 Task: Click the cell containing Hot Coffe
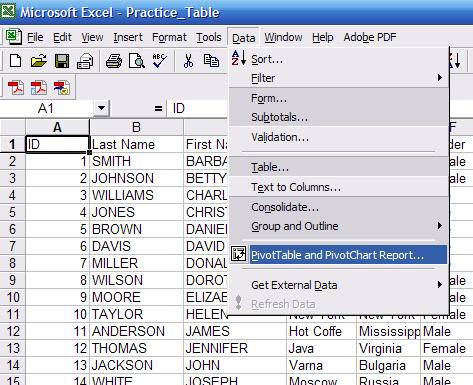pos(321,331)
